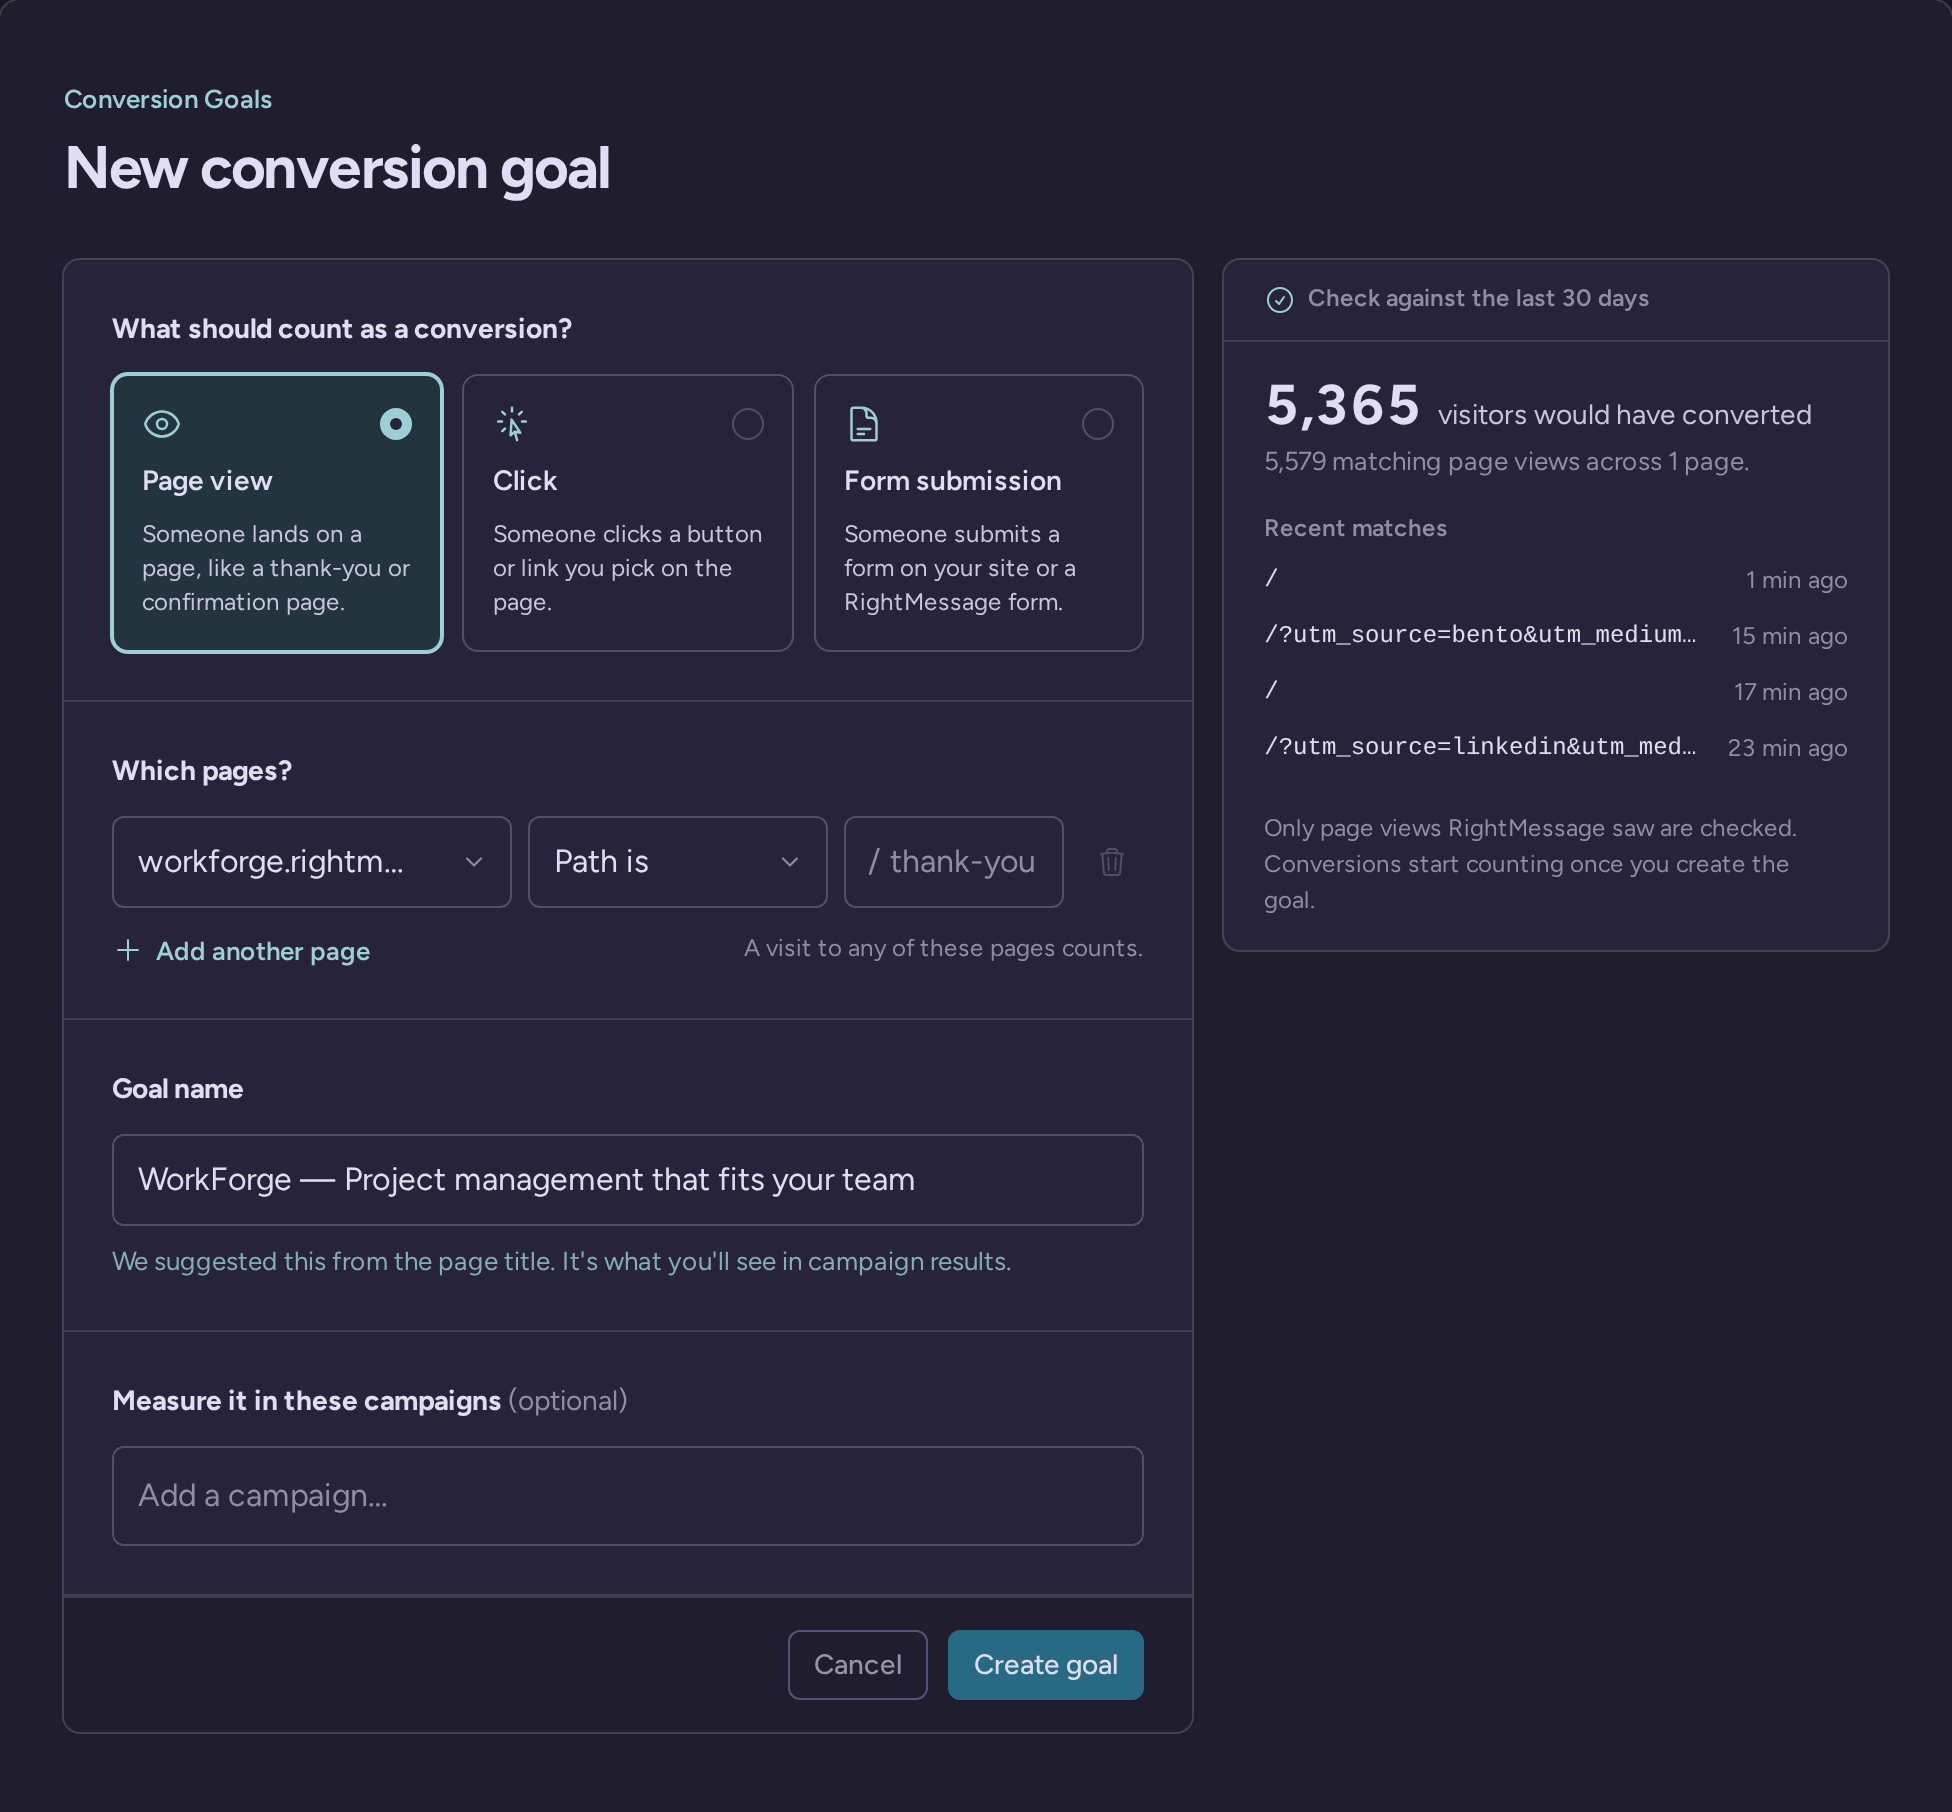
Task: Click the /?utm_source=linkedin recent match row
Action: tap(1555, 747)
